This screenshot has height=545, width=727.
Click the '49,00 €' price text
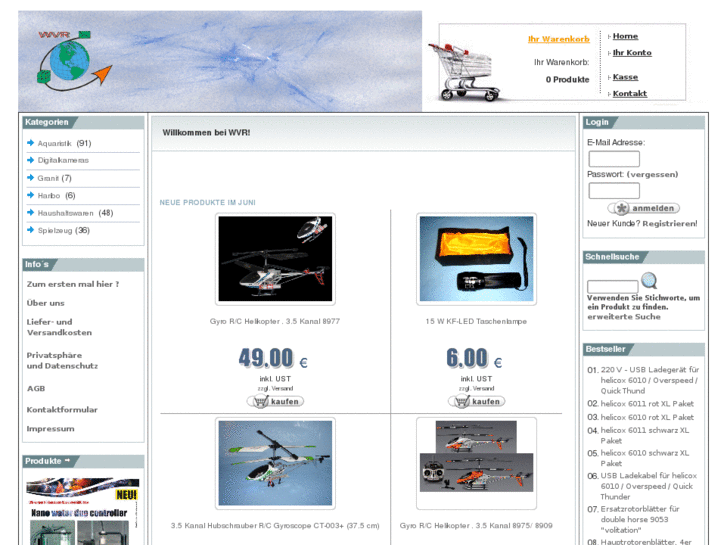273,358
